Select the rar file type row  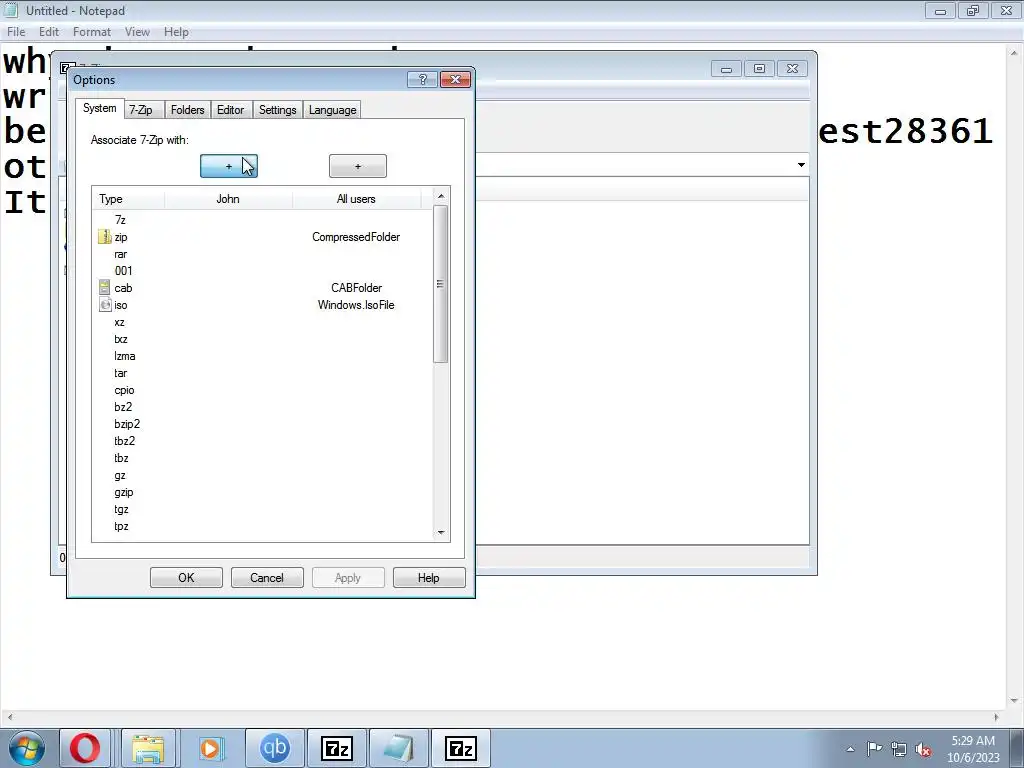263,253
